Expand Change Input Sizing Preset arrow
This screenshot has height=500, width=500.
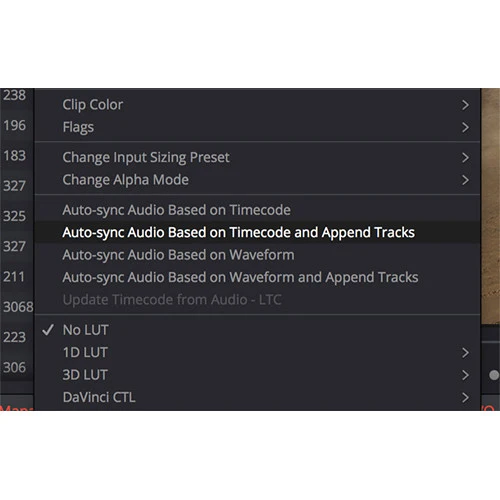[x=465, y=158]
